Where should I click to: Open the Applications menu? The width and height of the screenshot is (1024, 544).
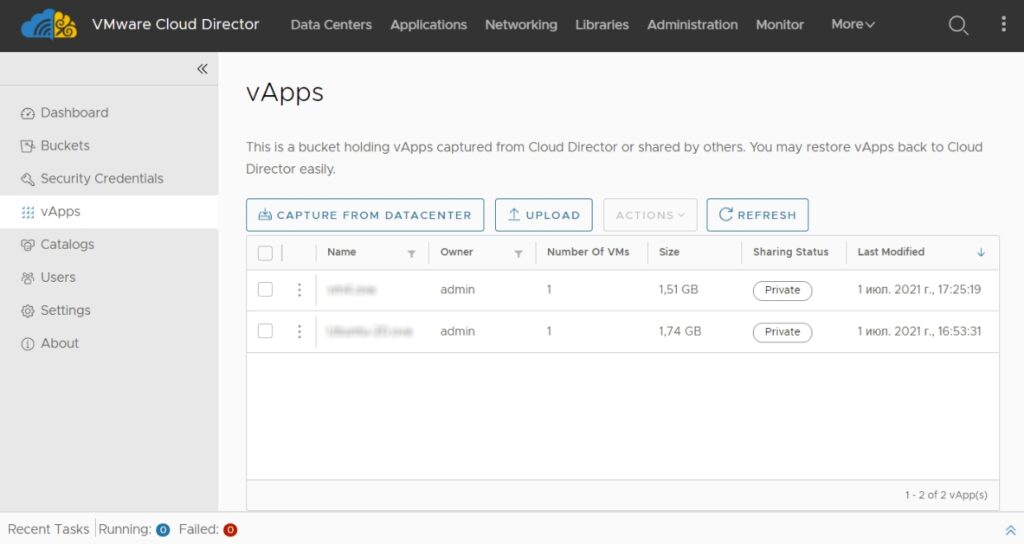point(428,25)
